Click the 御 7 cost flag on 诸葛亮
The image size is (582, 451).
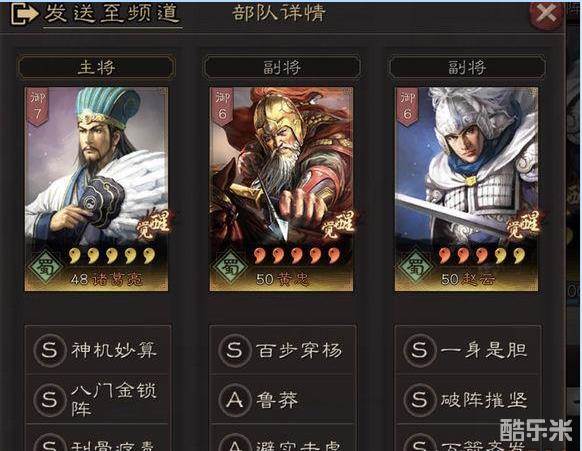tap(38, 107)
